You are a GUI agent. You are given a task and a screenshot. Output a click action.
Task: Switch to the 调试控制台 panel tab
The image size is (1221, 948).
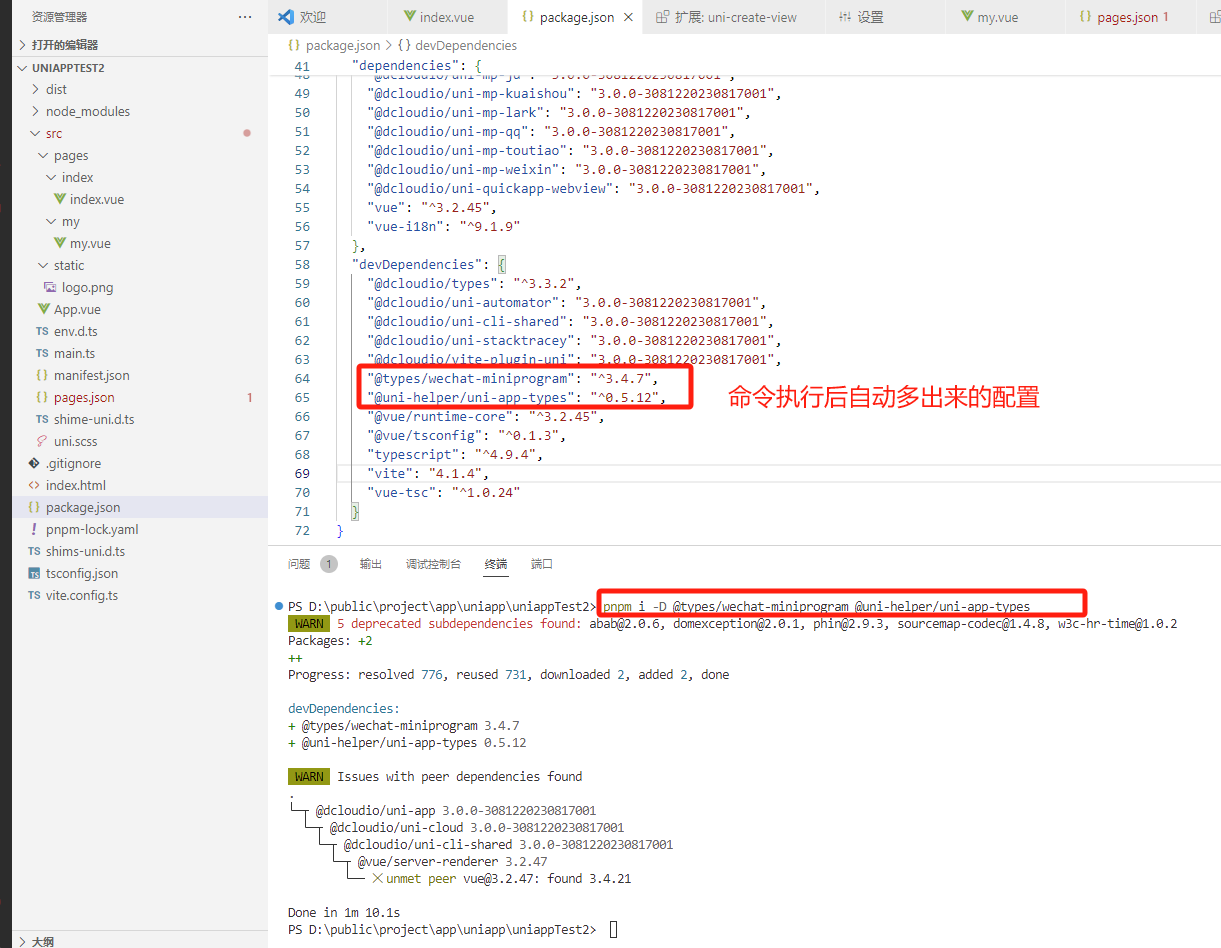click(x=433, y=564)
